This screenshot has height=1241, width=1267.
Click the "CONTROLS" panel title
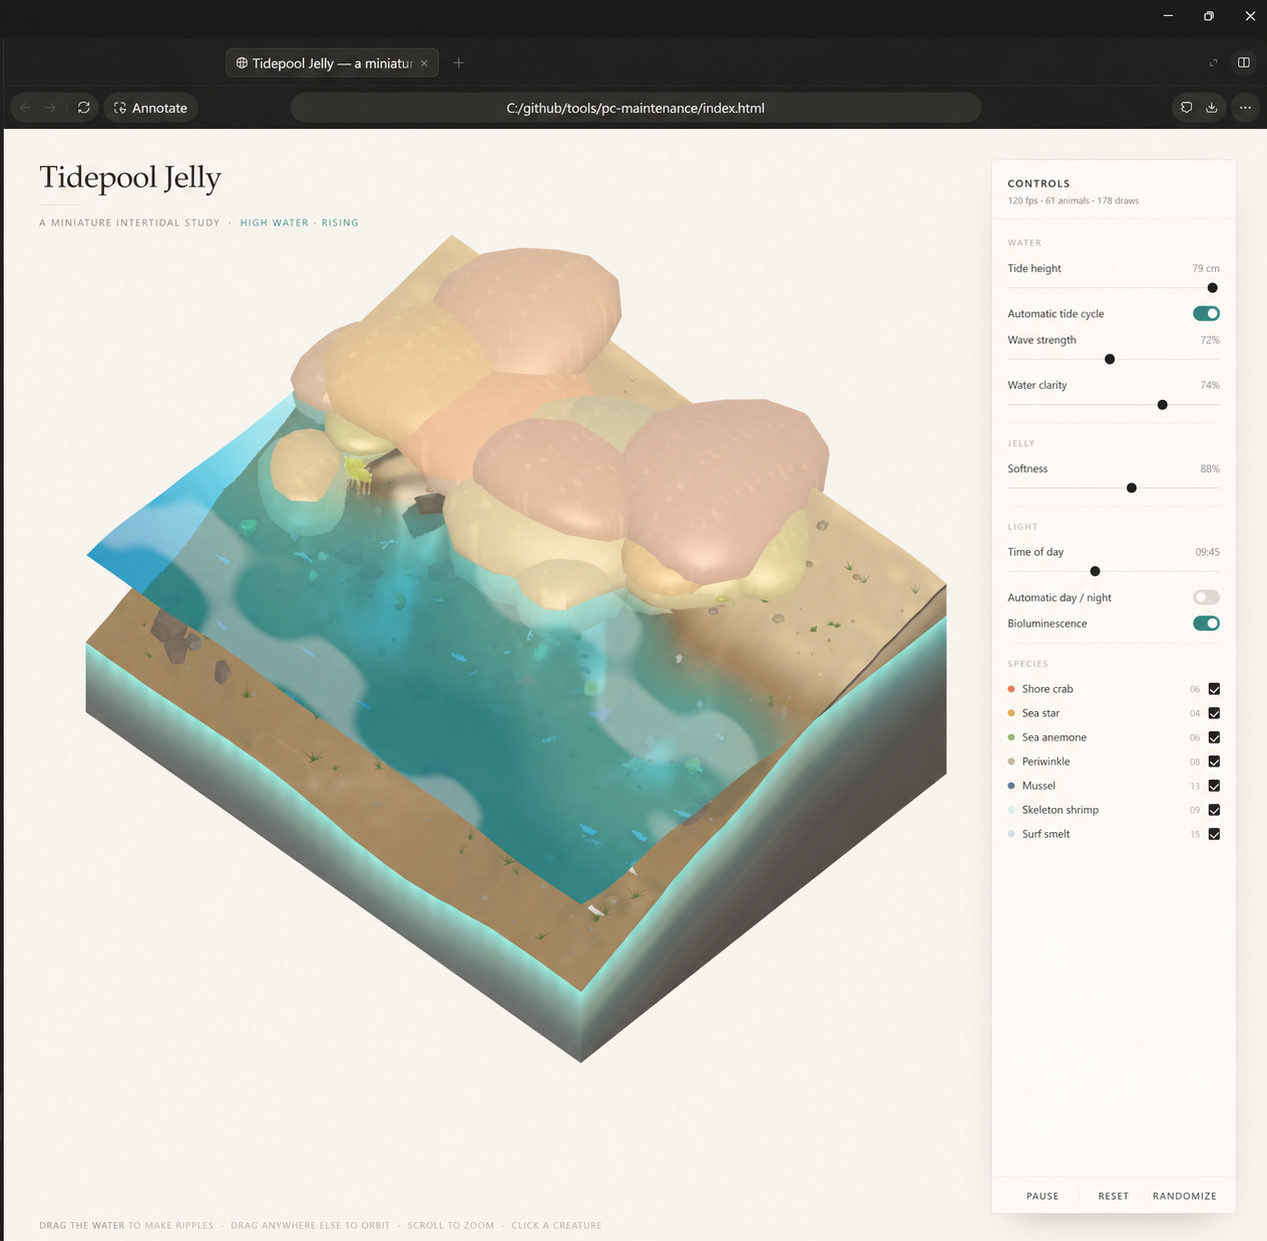[1038, 184]
